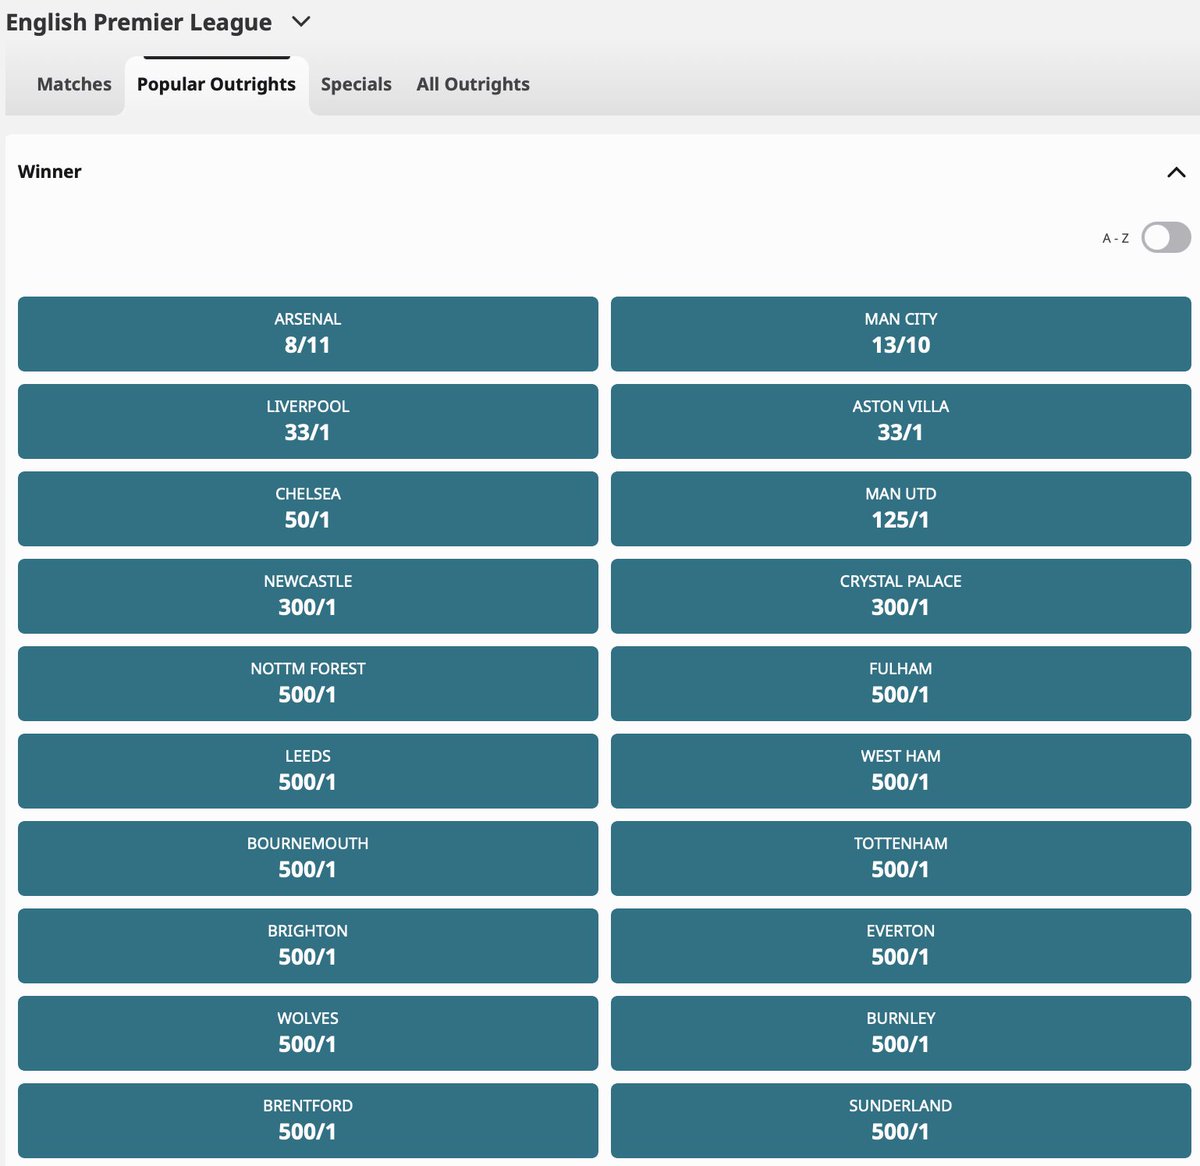Add Brentford 500/1 selection

[308, 1121]
